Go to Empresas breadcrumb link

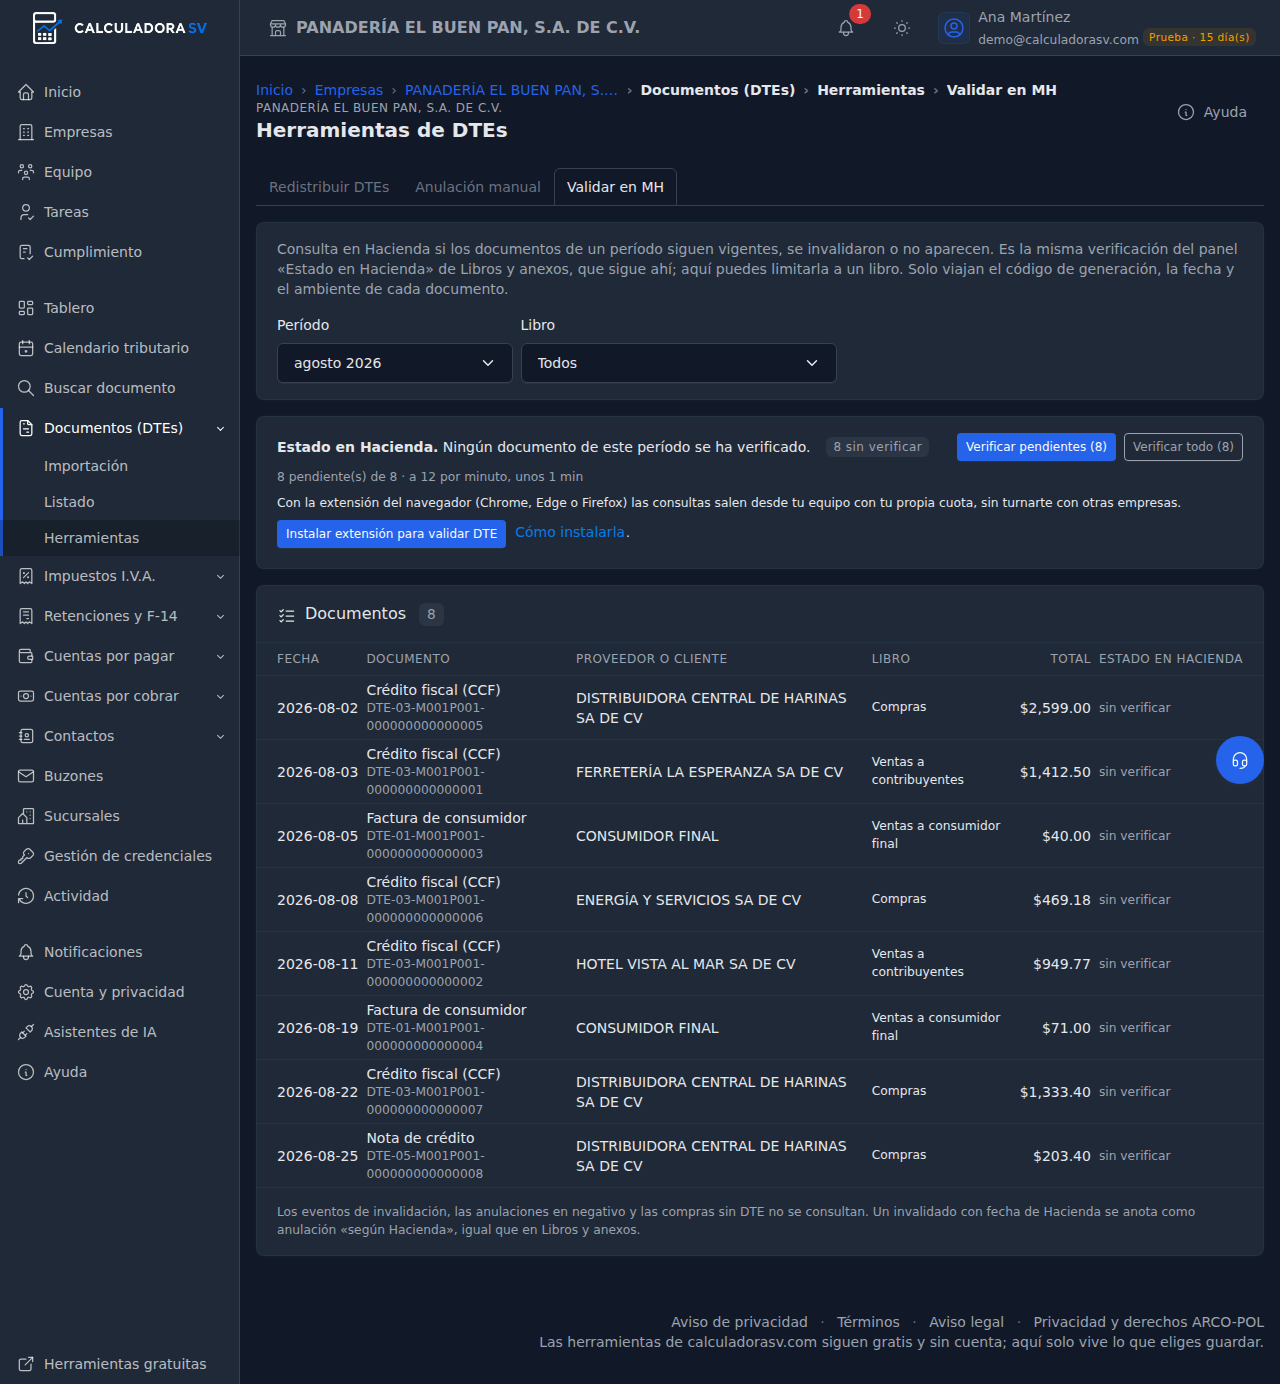click(x=349, y=90)
